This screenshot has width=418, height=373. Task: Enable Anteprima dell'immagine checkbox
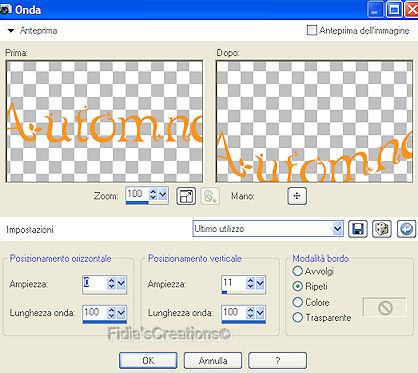(311, 30)
